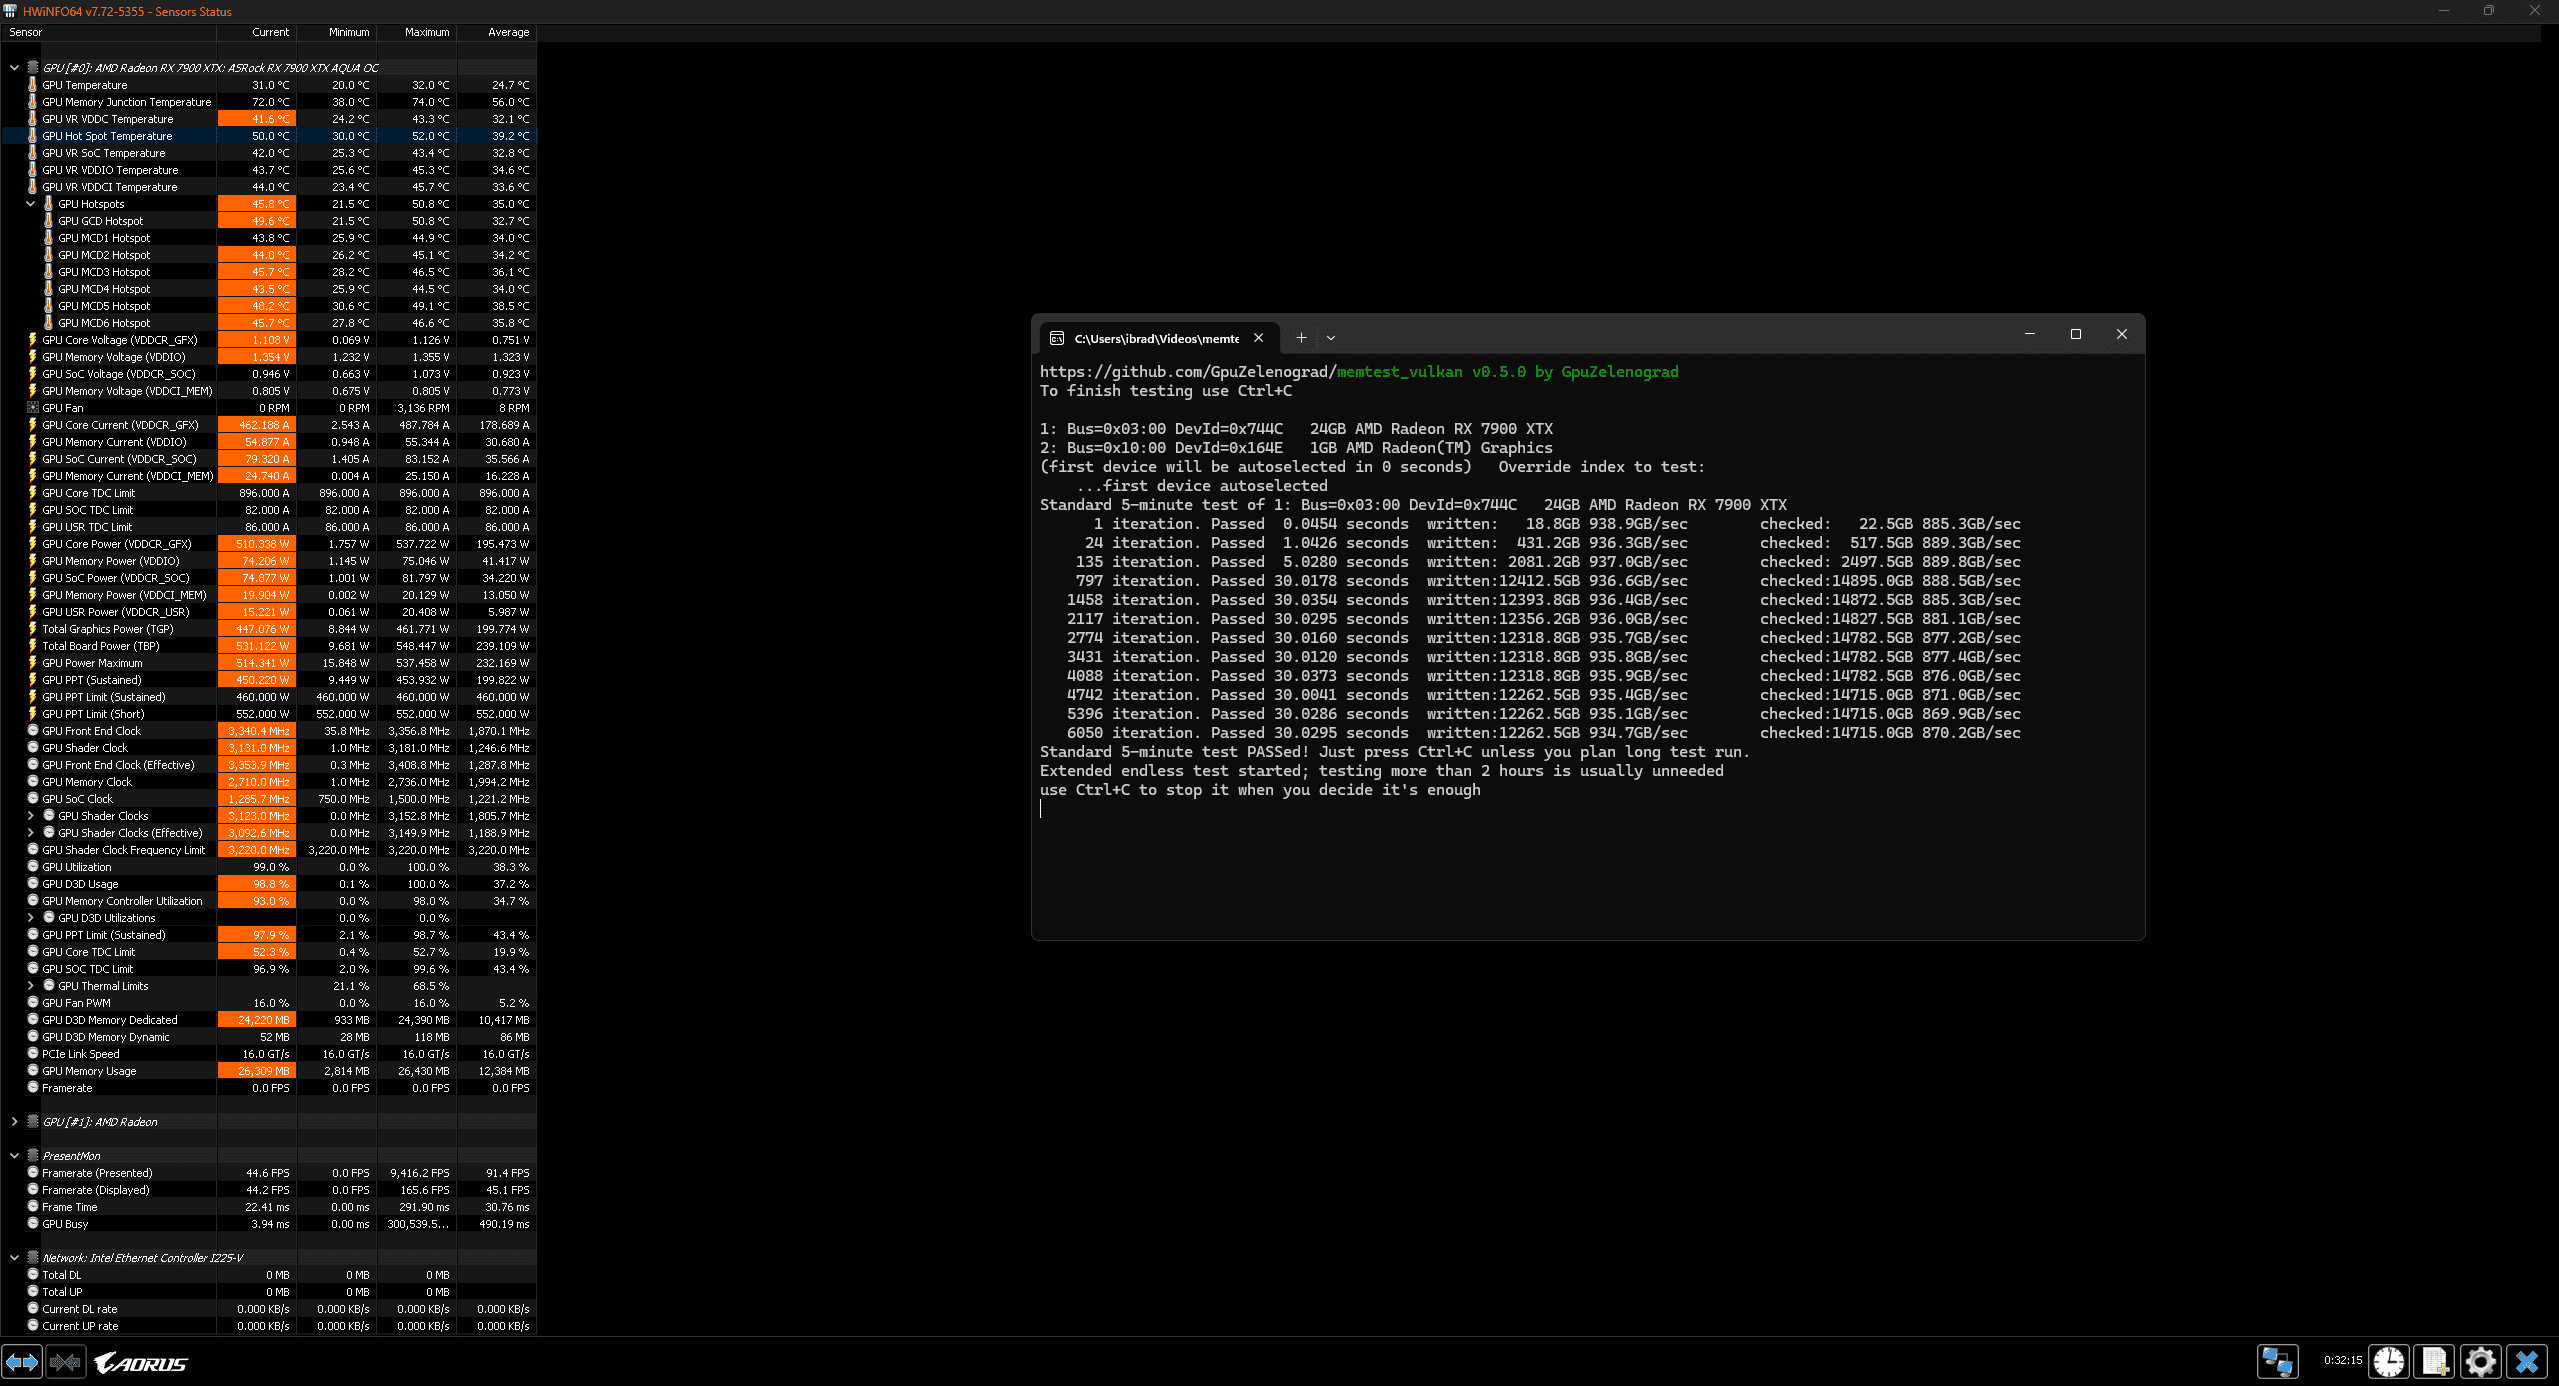
Task: Expand the GPU [#1] AMD Radeon group
Action: 14,1122
